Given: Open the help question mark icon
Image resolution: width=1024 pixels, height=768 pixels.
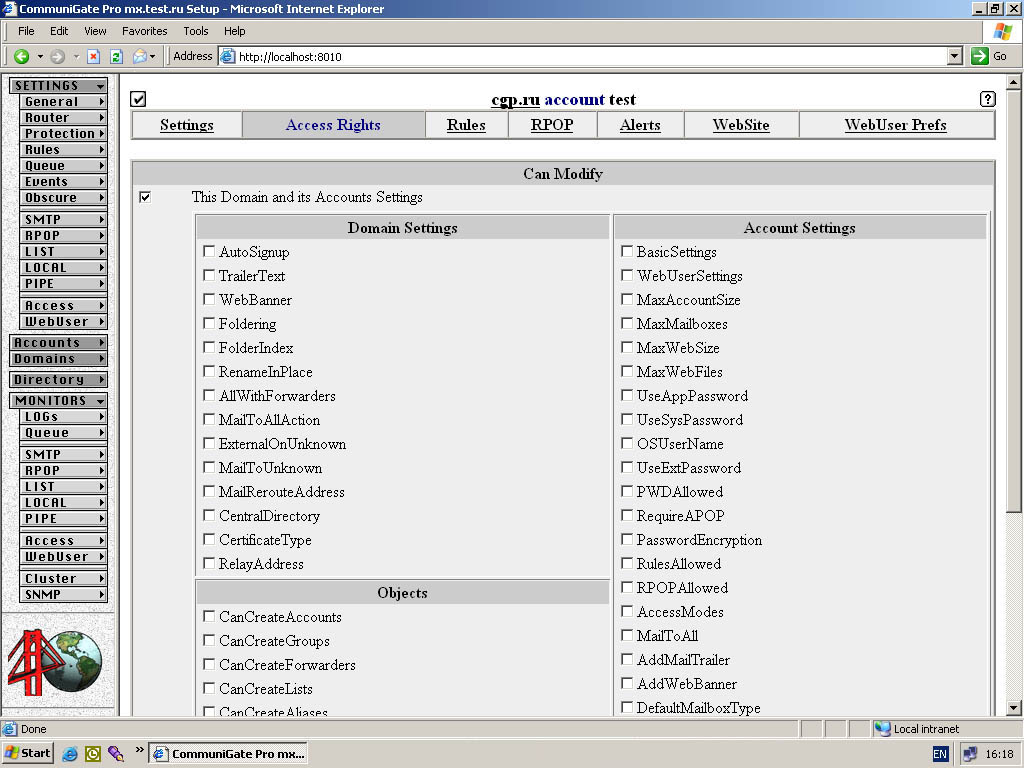Looking at the screenshot, I should tap(988, 99).
